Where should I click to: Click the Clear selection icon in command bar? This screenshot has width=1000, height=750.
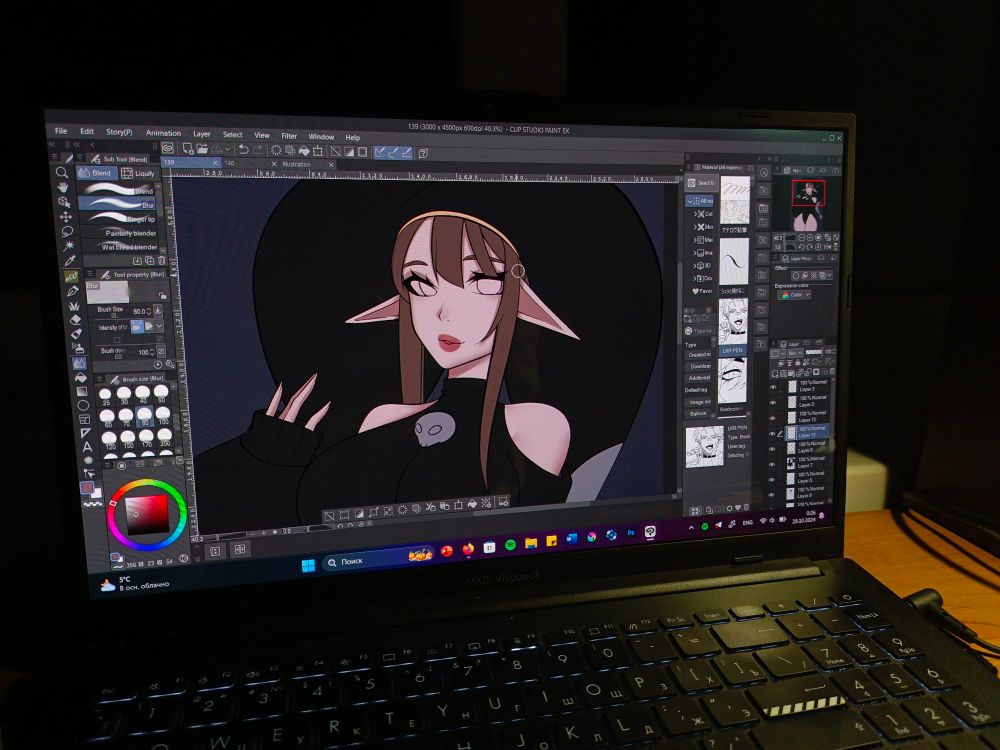pyautogui.click(x=276, y=150)
